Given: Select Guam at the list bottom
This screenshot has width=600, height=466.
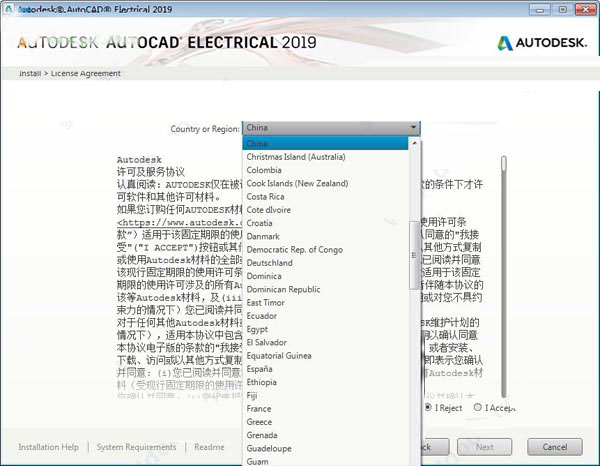Looking at the screenshot, I should [326, 461].
